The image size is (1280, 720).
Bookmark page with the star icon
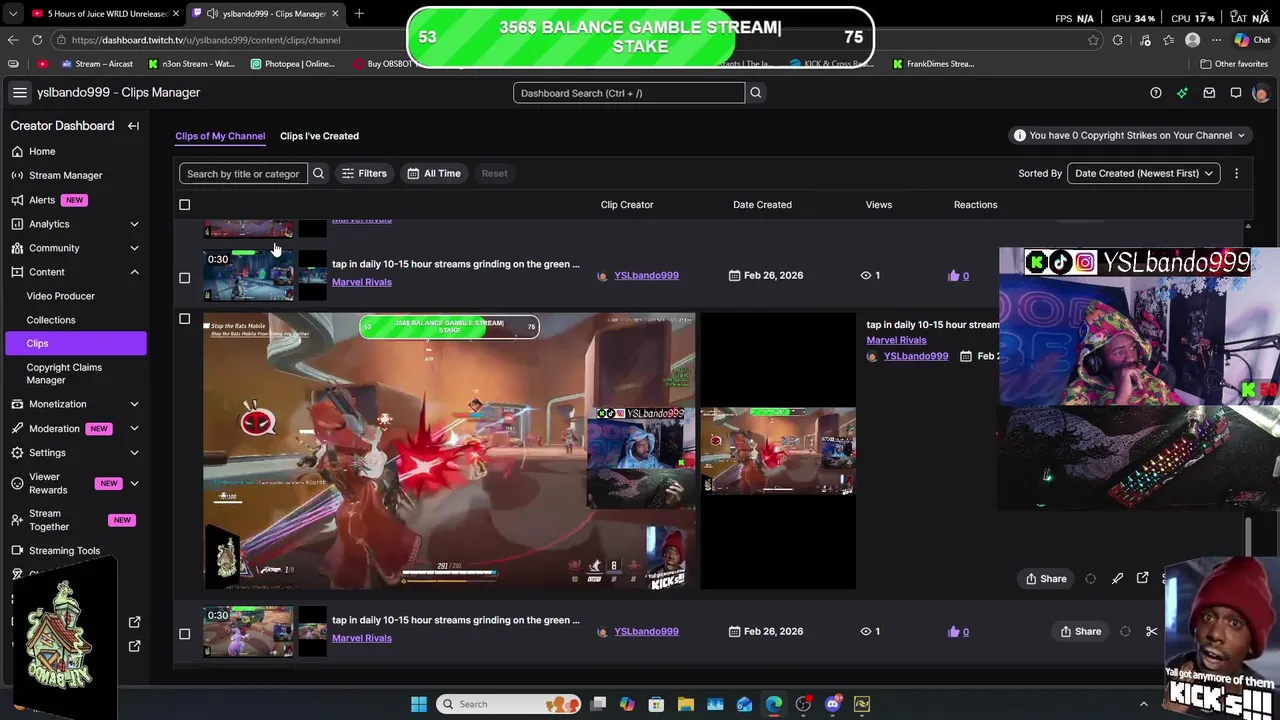pyautogui.click(x=1093, y=40)
